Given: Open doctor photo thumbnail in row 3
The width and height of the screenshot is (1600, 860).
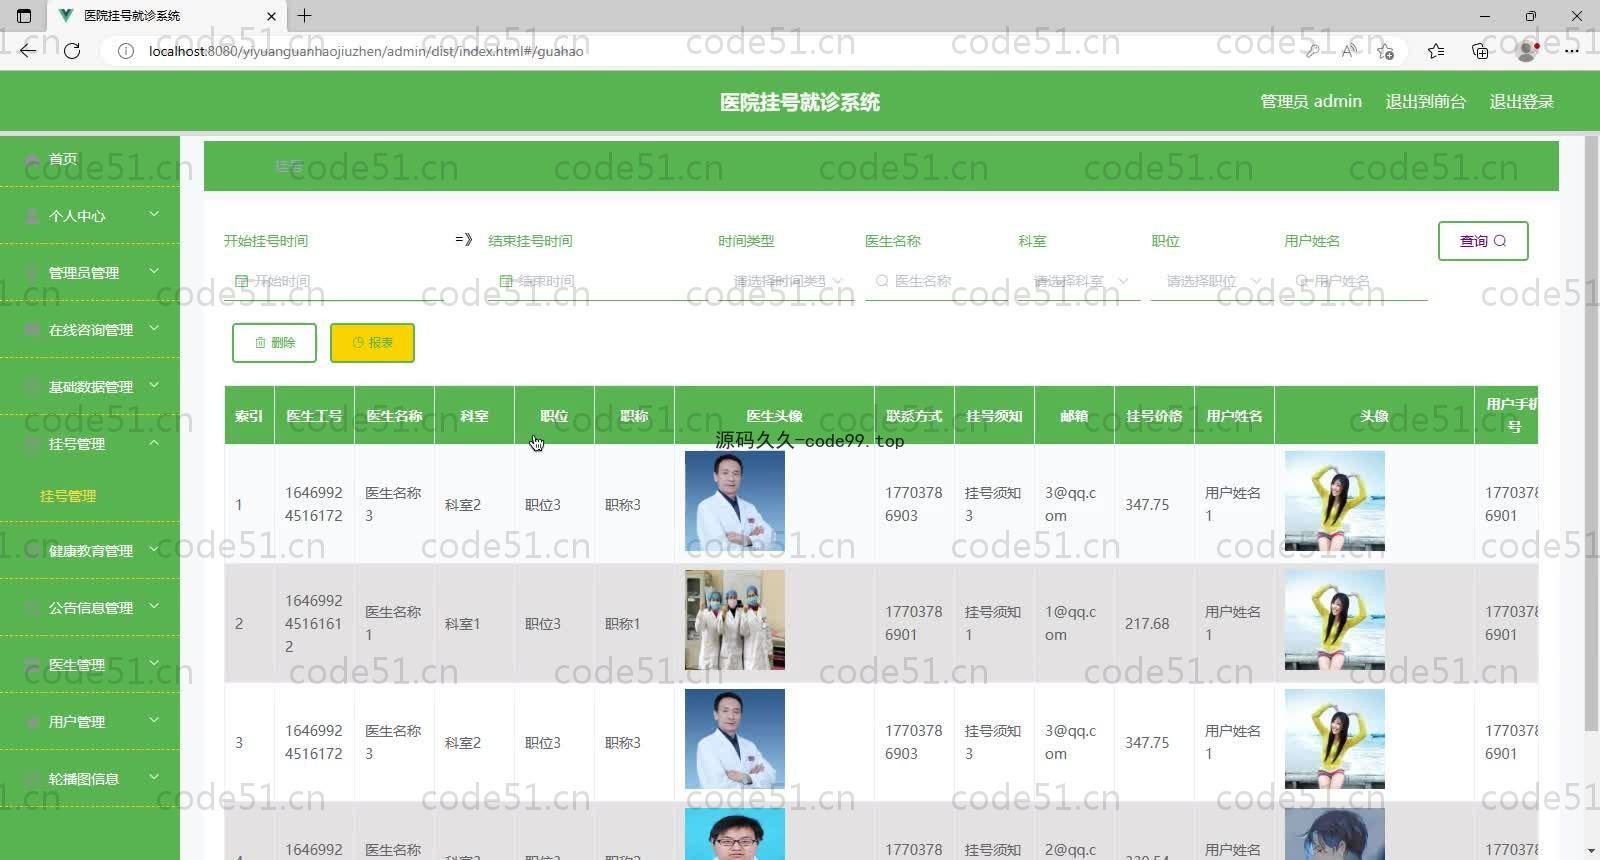Looking at the screenshot, I should click(x=735, y=739).
